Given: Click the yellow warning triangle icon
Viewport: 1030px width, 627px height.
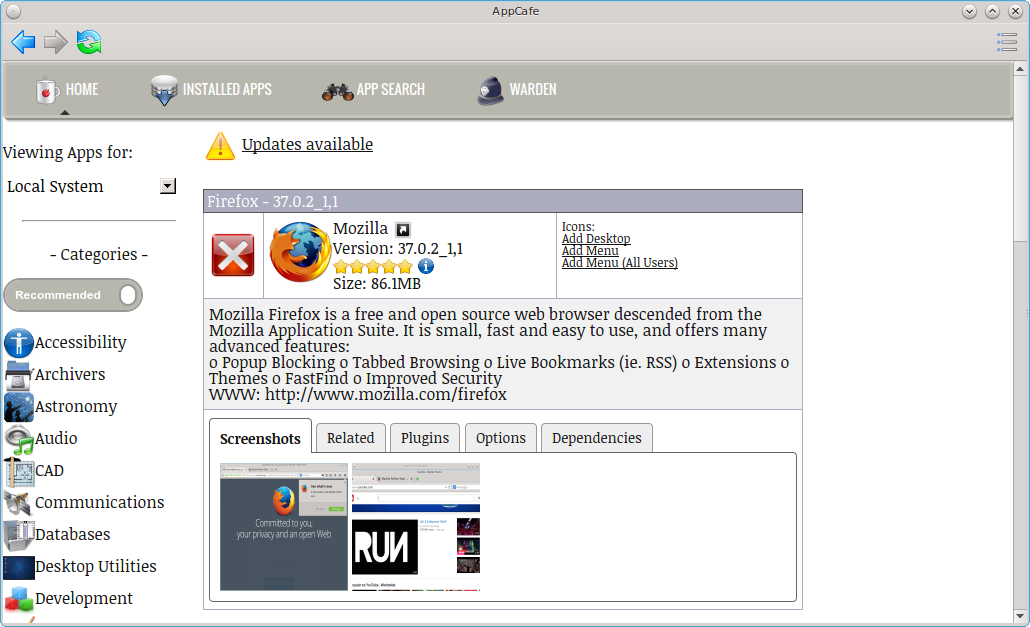Looking at the screenshot, I should [x=220, y=146].
